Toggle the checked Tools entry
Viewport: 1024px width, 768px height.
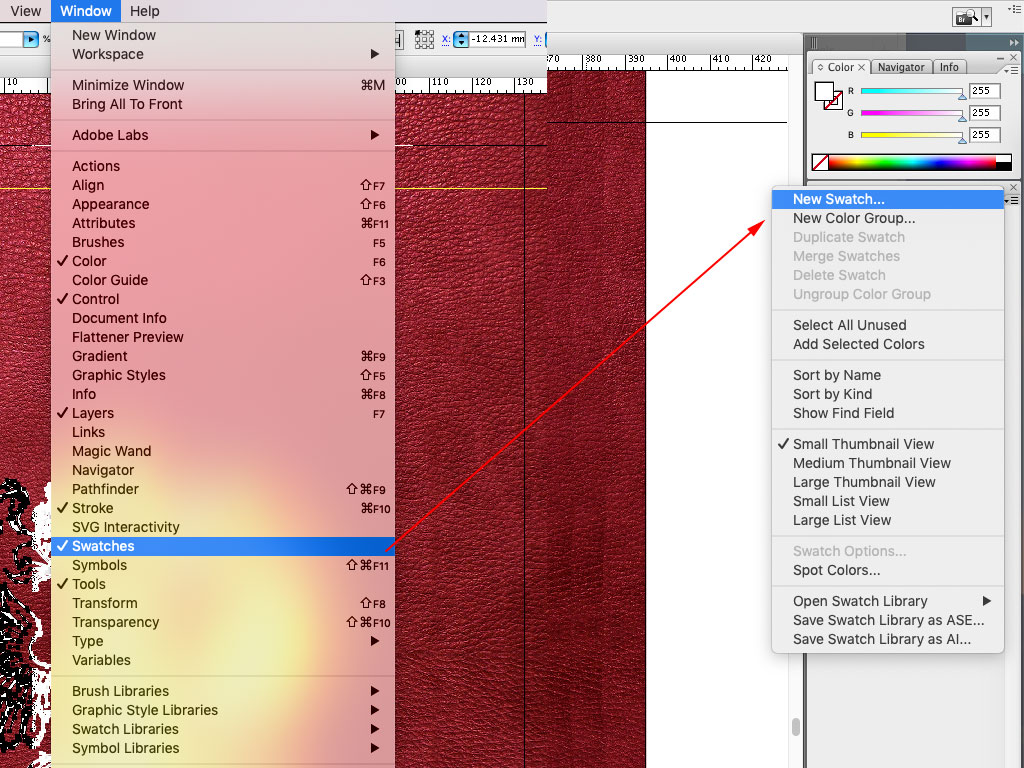point(223,584)
